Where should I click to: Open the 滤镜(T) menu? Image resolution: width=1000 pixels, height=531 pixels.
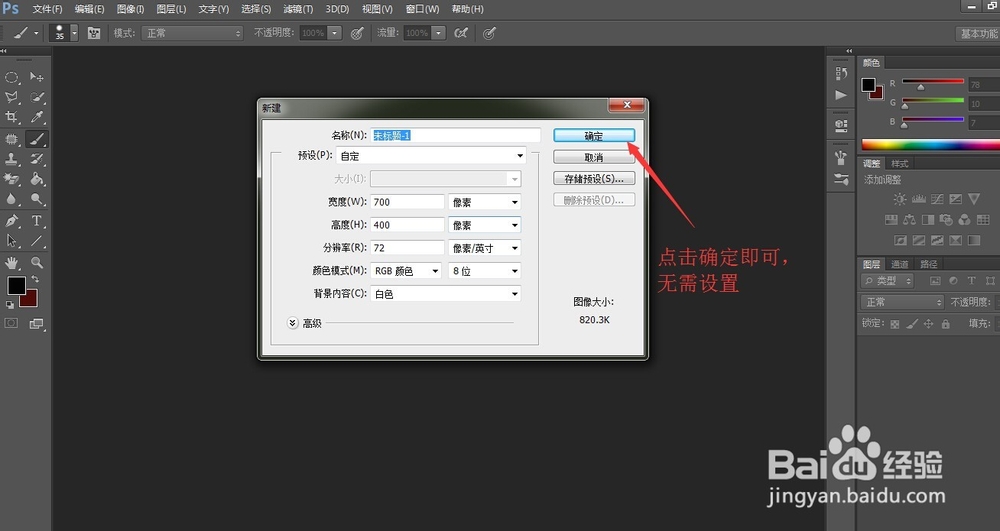pyautogui.click(x=298, y=9)
